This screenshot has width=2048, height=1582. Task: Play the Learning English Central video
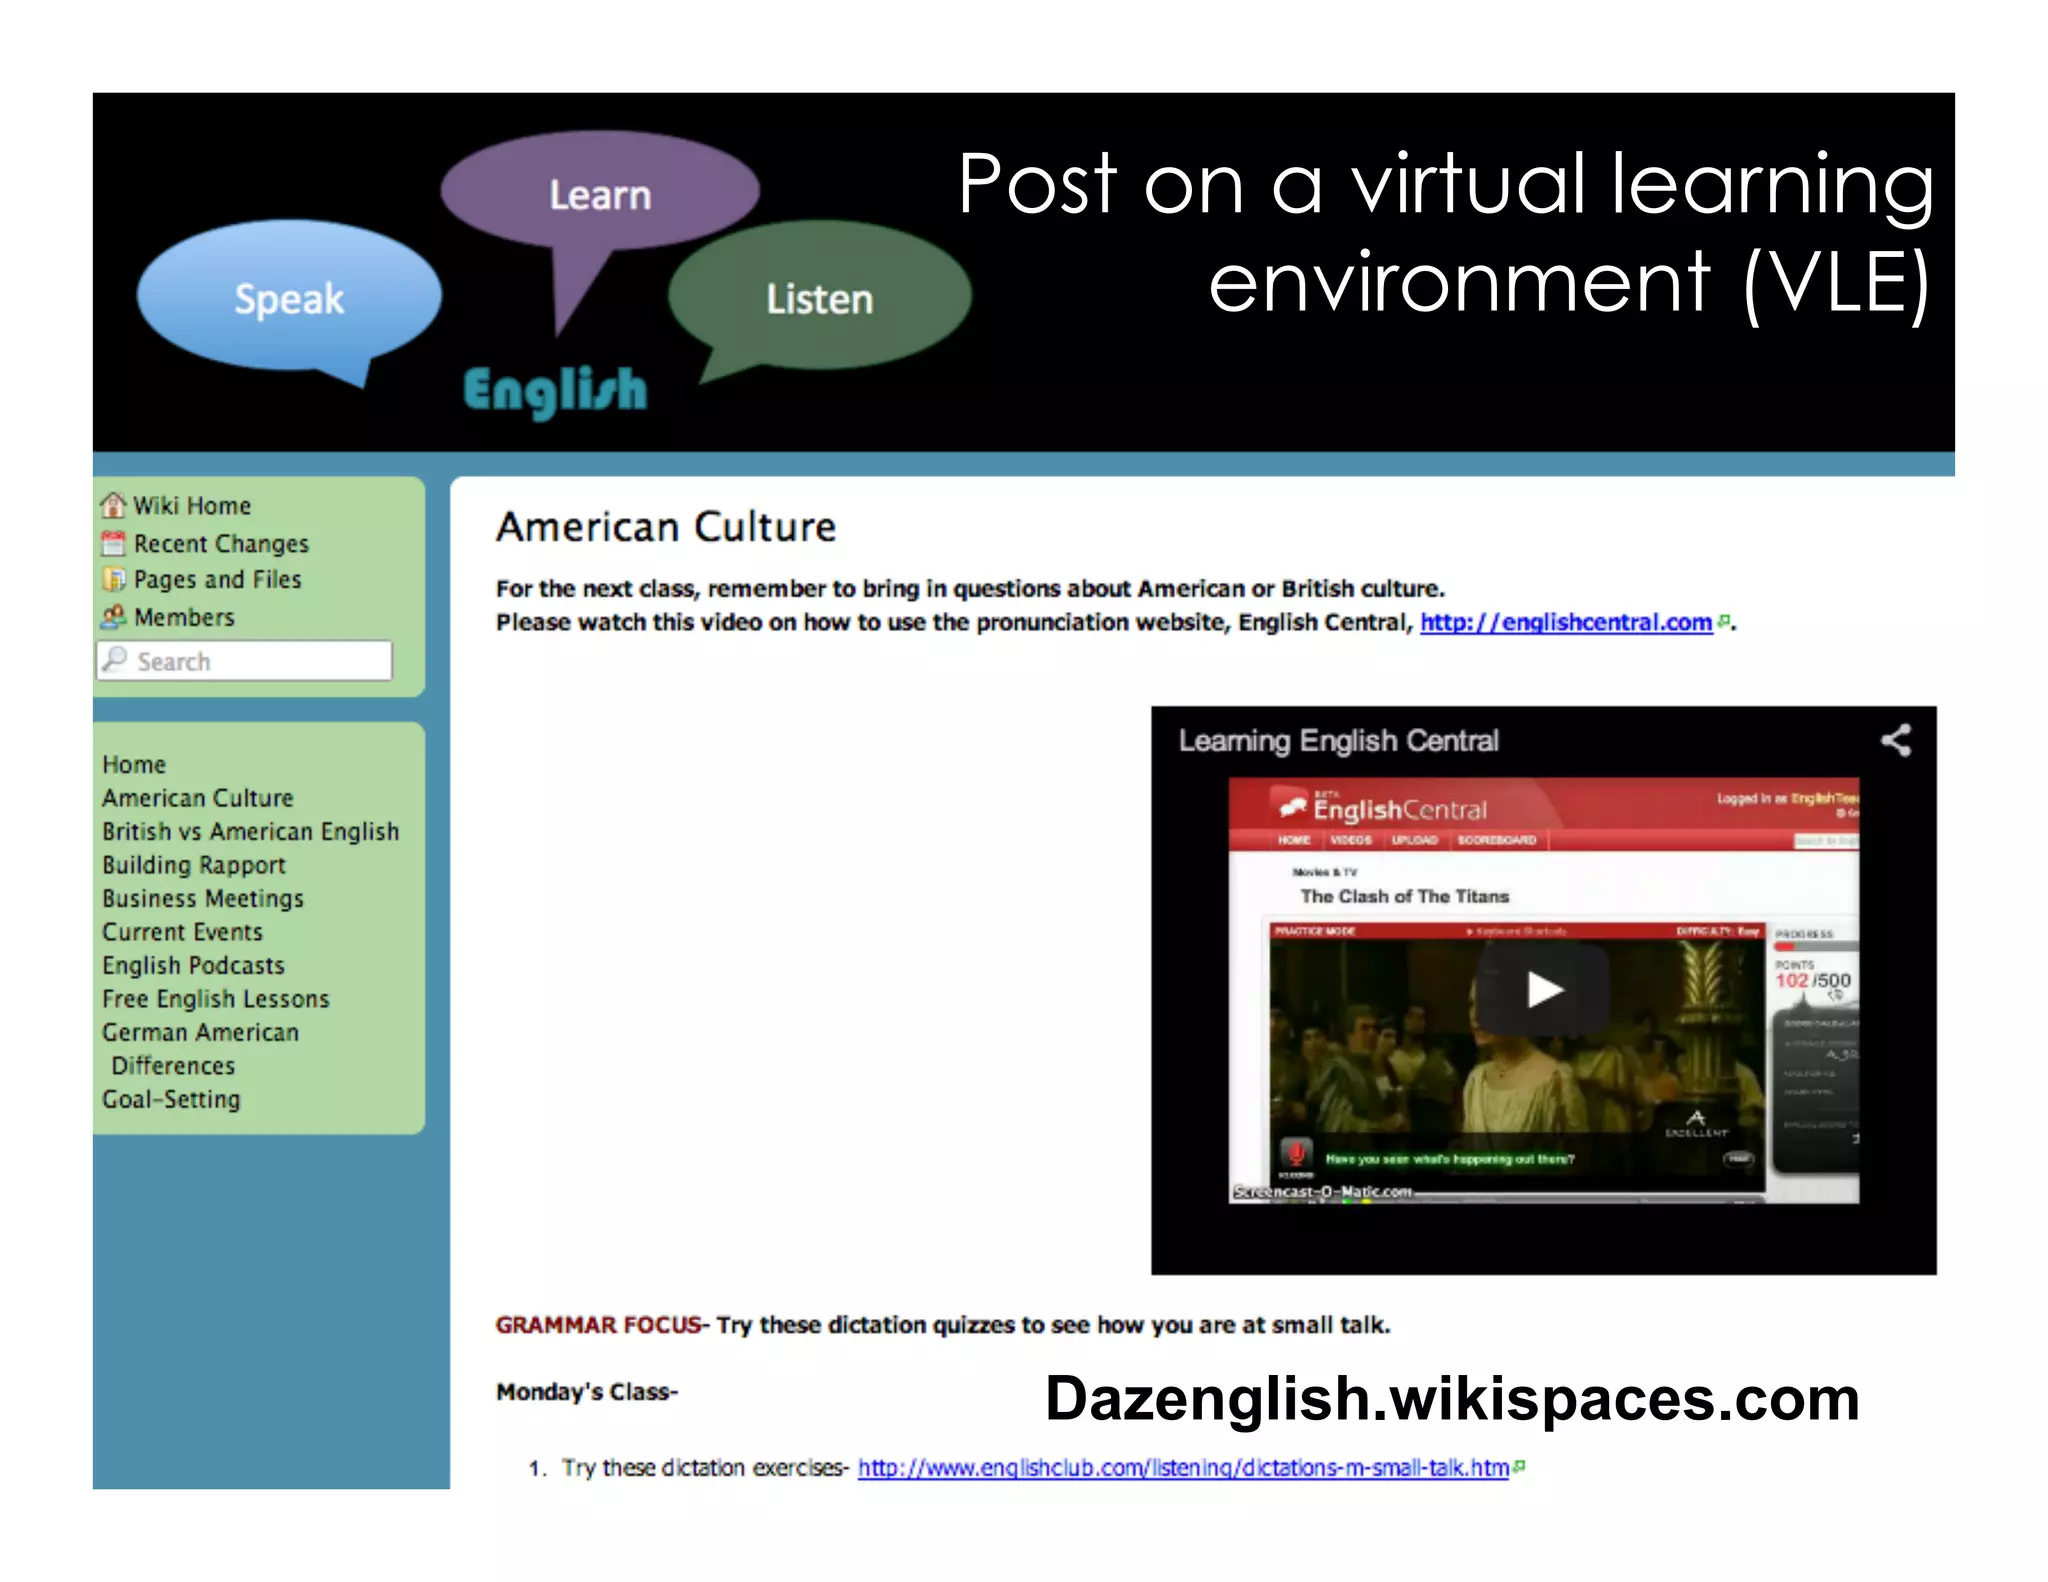click(1544, 990)
